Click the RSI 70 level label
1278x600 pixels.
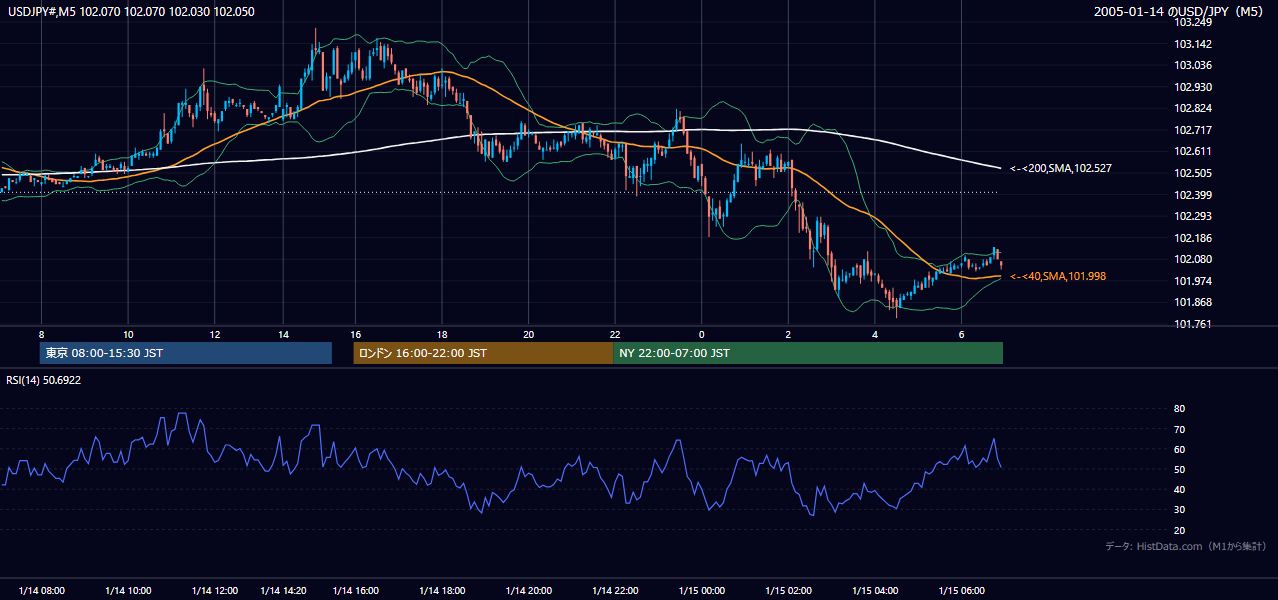(x=1179, y=429)
